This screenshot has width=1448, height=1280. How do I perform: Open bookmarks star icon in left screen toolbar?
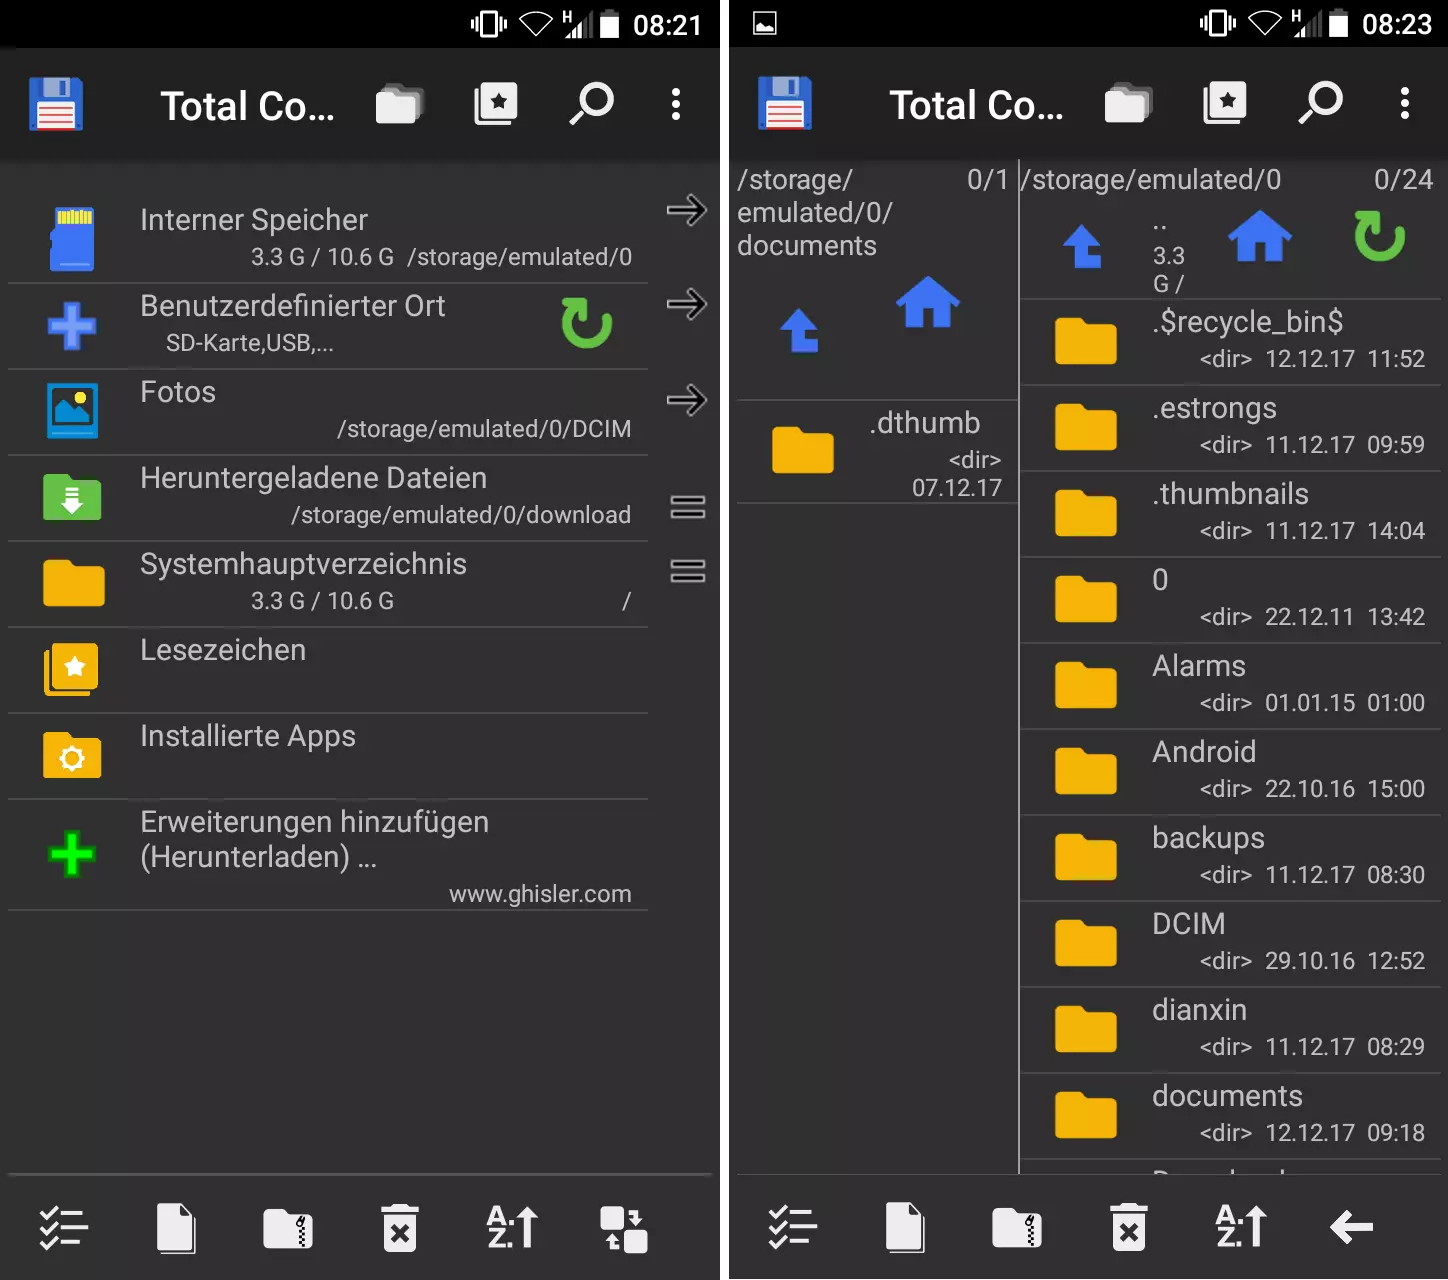(495, 104)
